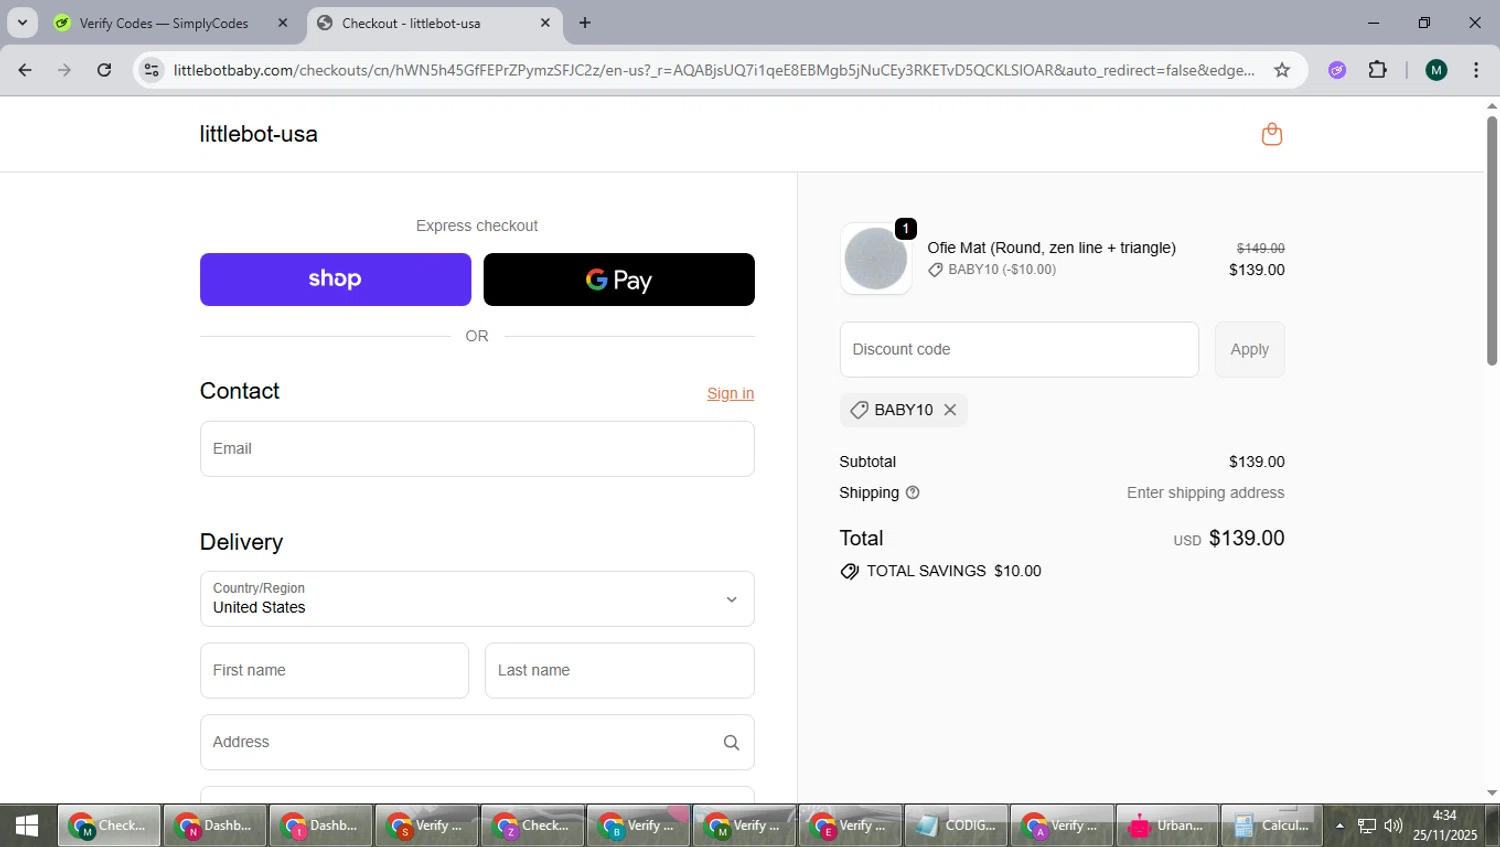Screen dimensions: 1500x847
Task: Open the Chrome three-dot menu
Action: coord(1476,70)
